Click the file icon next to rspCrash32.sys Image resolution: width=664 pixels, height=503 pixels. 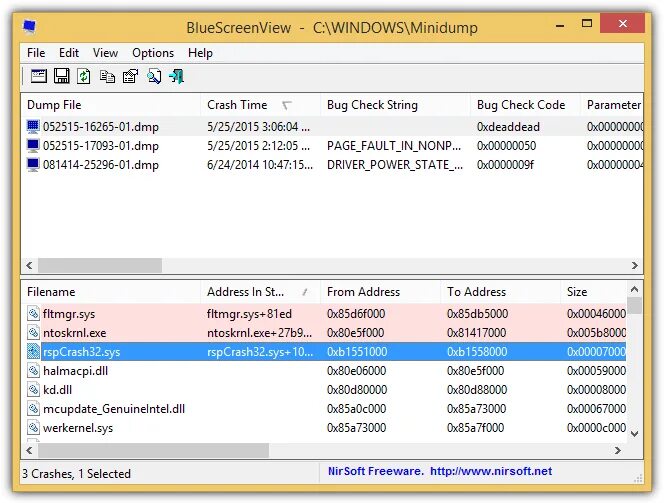33,352
